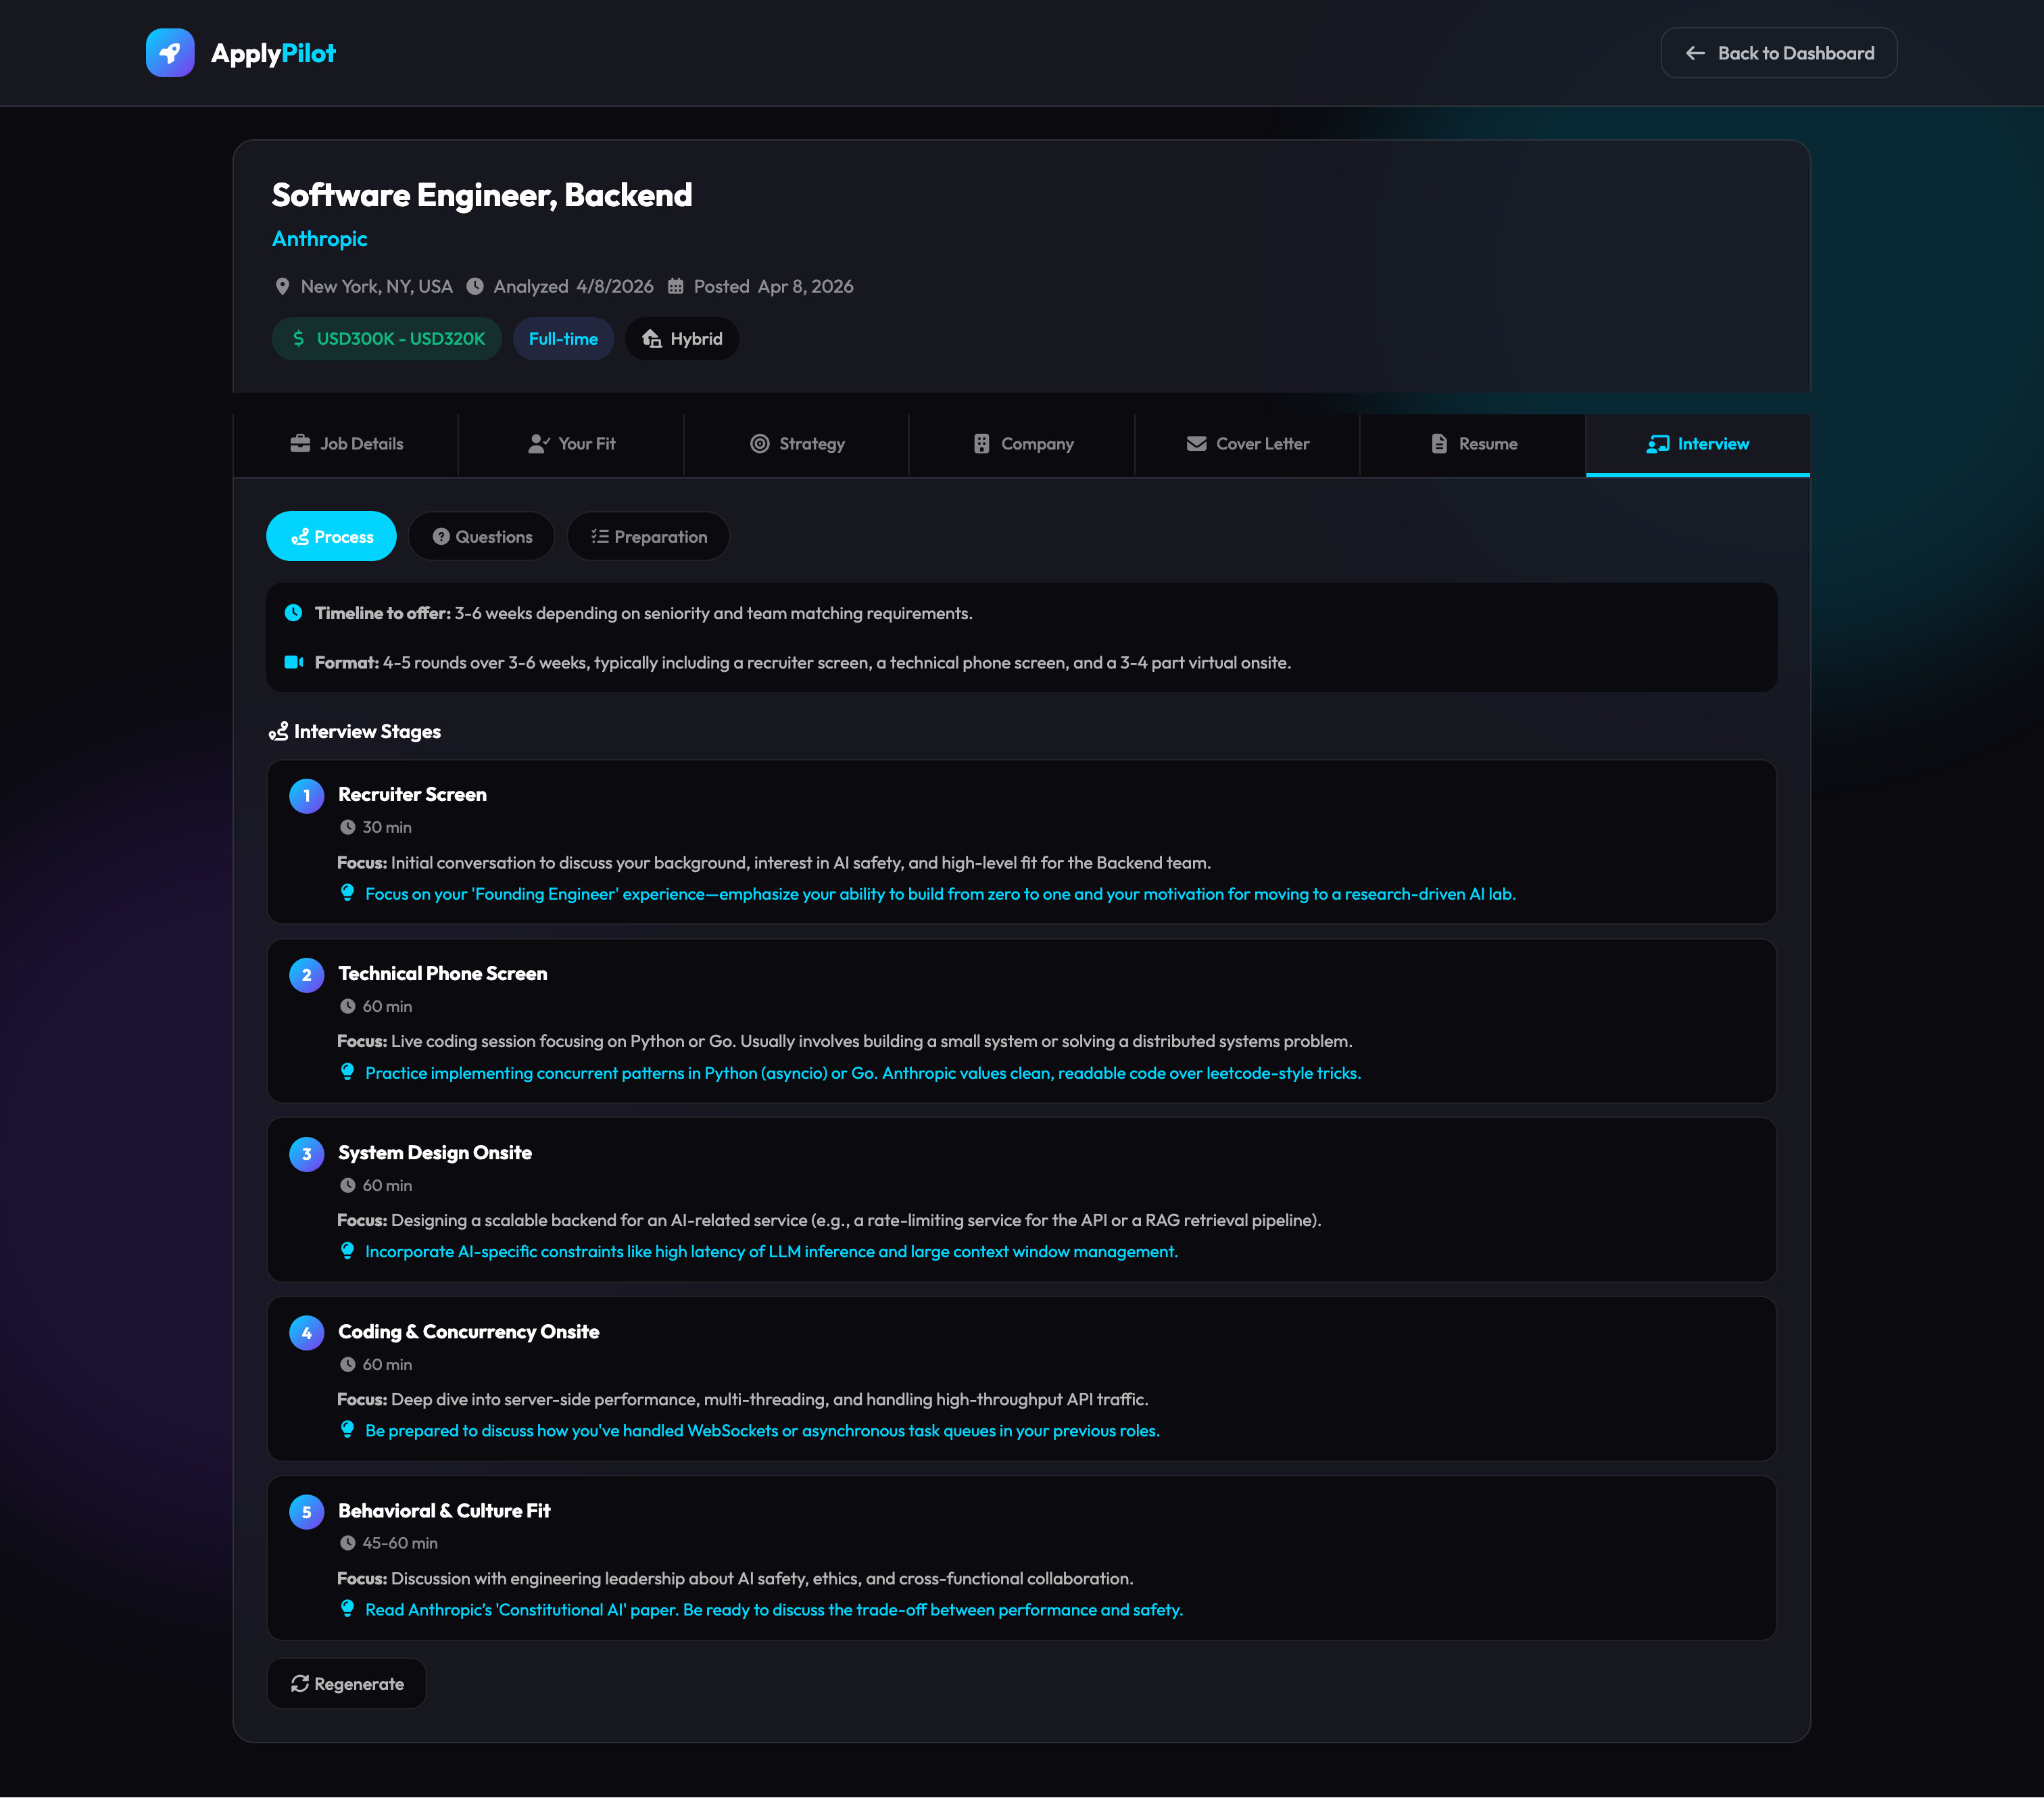
Task: Click stage number 2 badge for Technical Phone Screen
Action: (x=306, y=975)
